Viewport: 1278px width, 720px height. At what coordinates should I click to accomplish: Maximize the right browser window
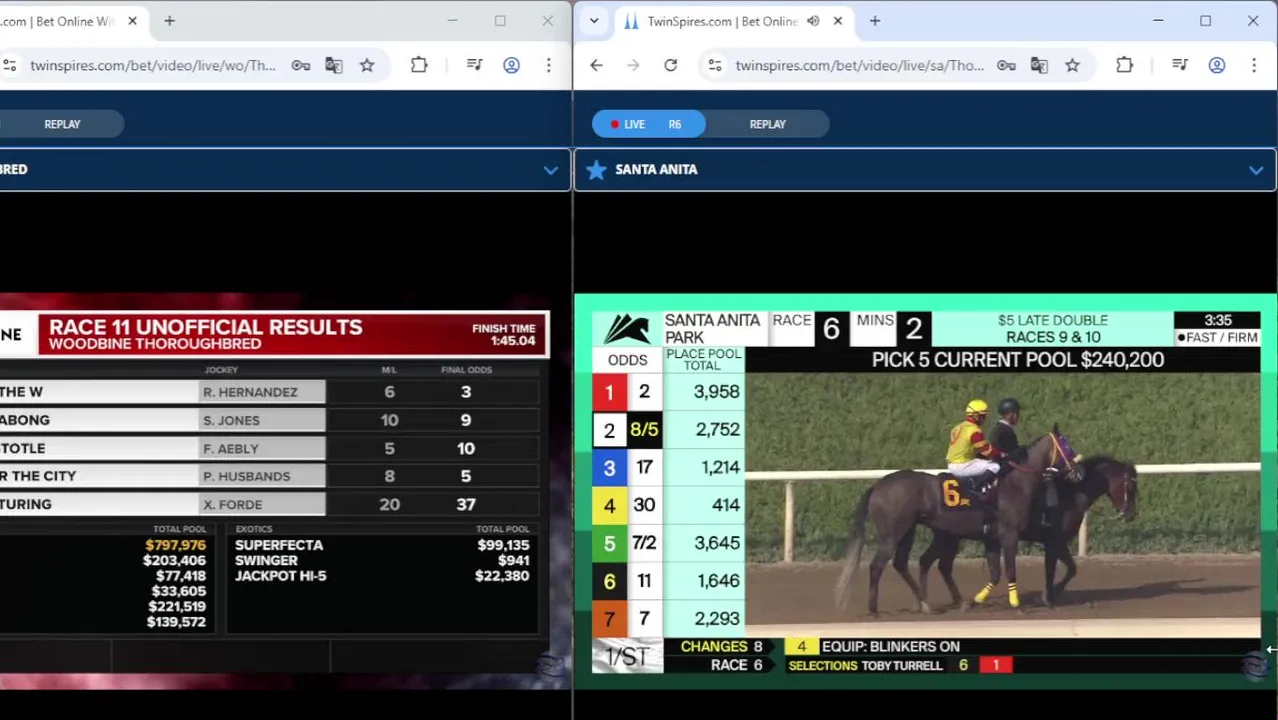click(1205, 21)
